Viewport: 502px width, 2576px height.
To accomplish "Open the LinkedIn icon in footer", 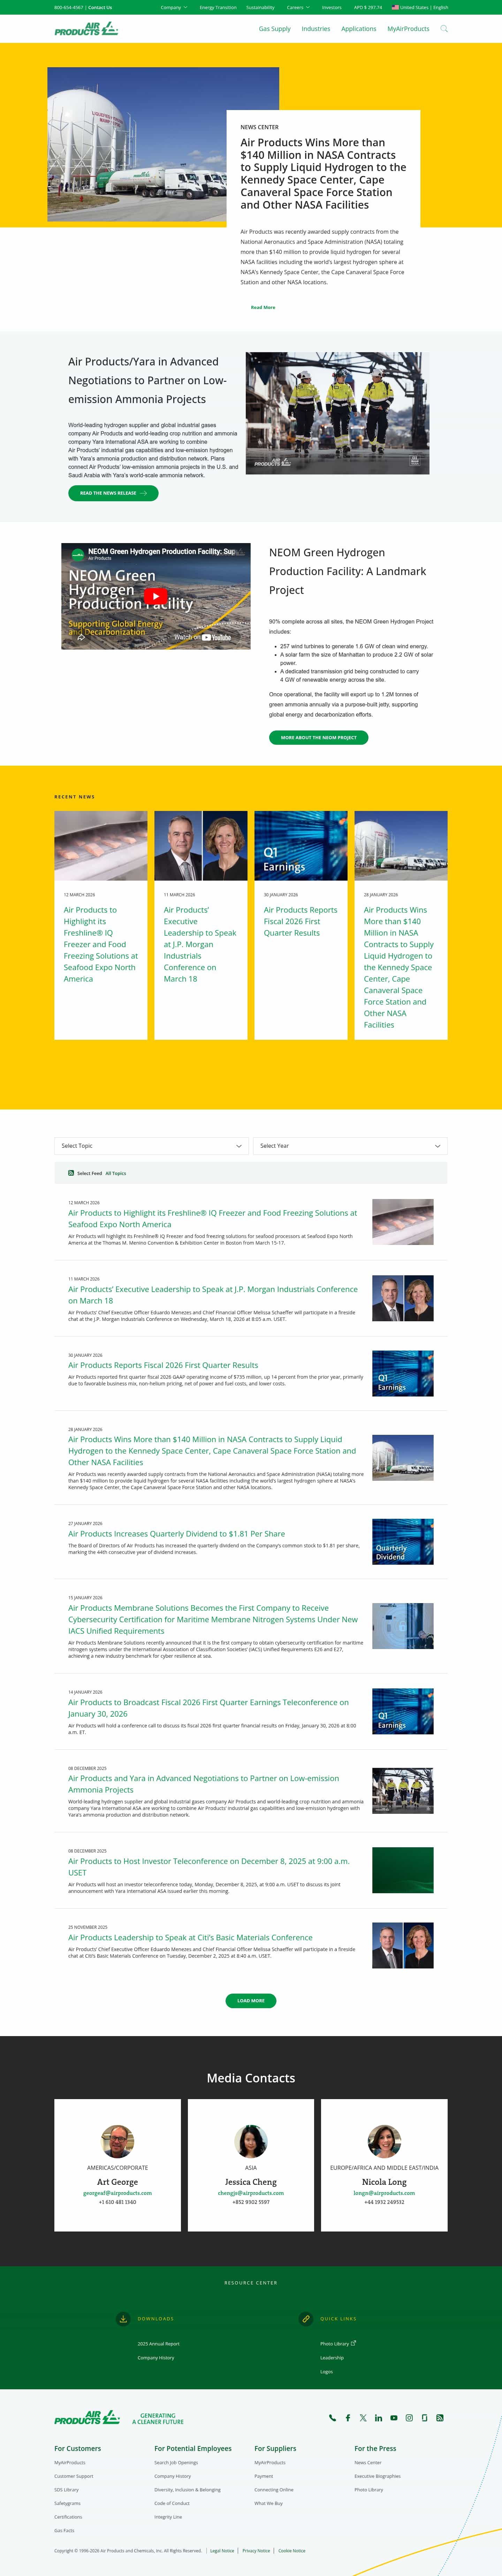I will pos(378,2418).
